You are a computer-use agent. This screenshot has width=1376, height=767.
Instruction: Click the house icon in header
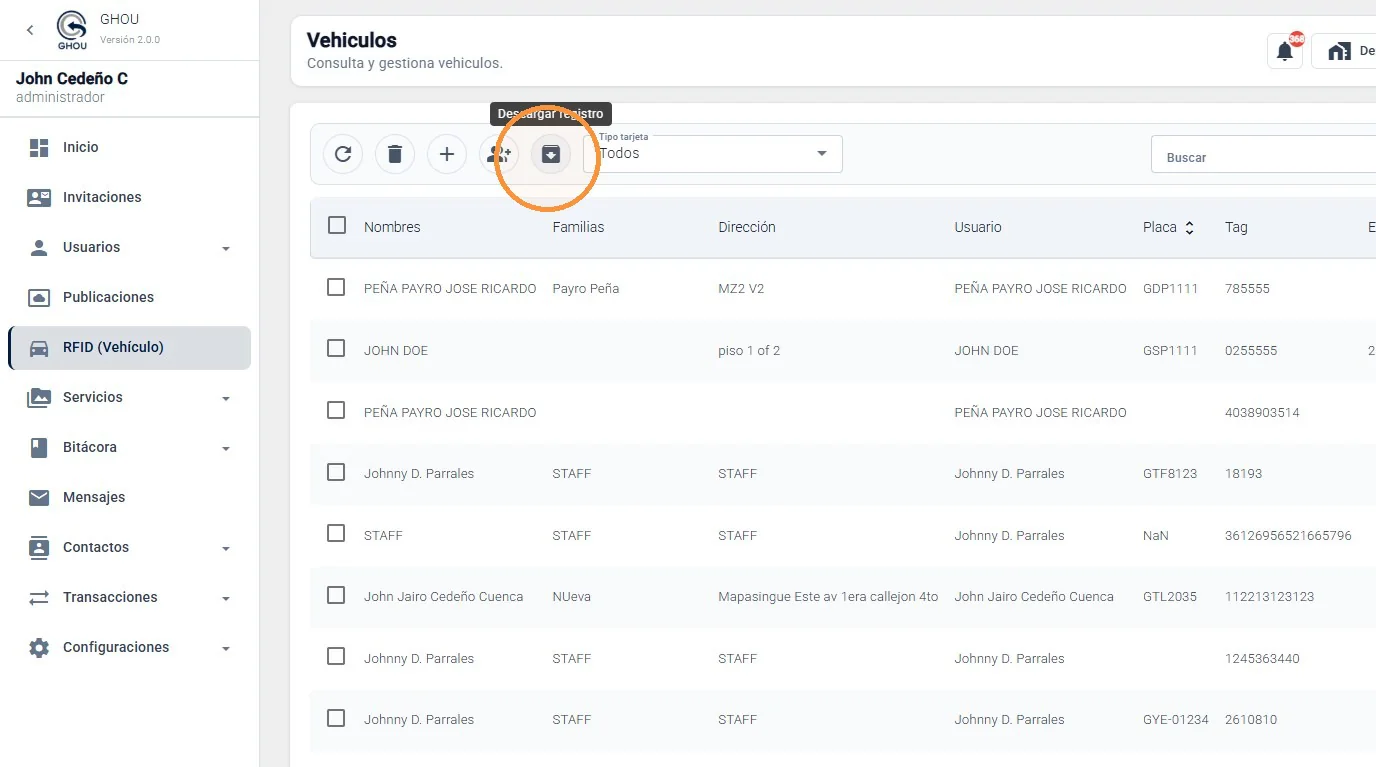tap(1339, 51)
